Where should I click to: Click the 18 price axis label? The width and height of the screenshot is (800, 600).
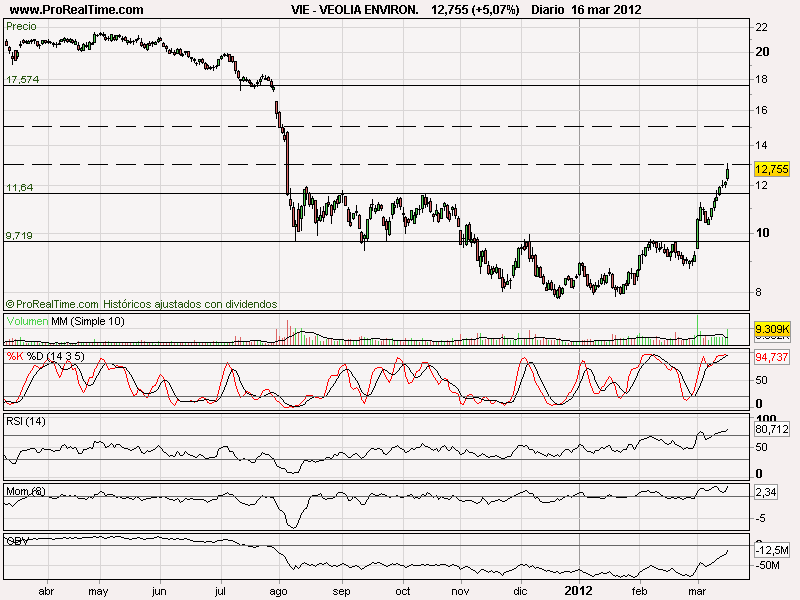tap(762, 79)
